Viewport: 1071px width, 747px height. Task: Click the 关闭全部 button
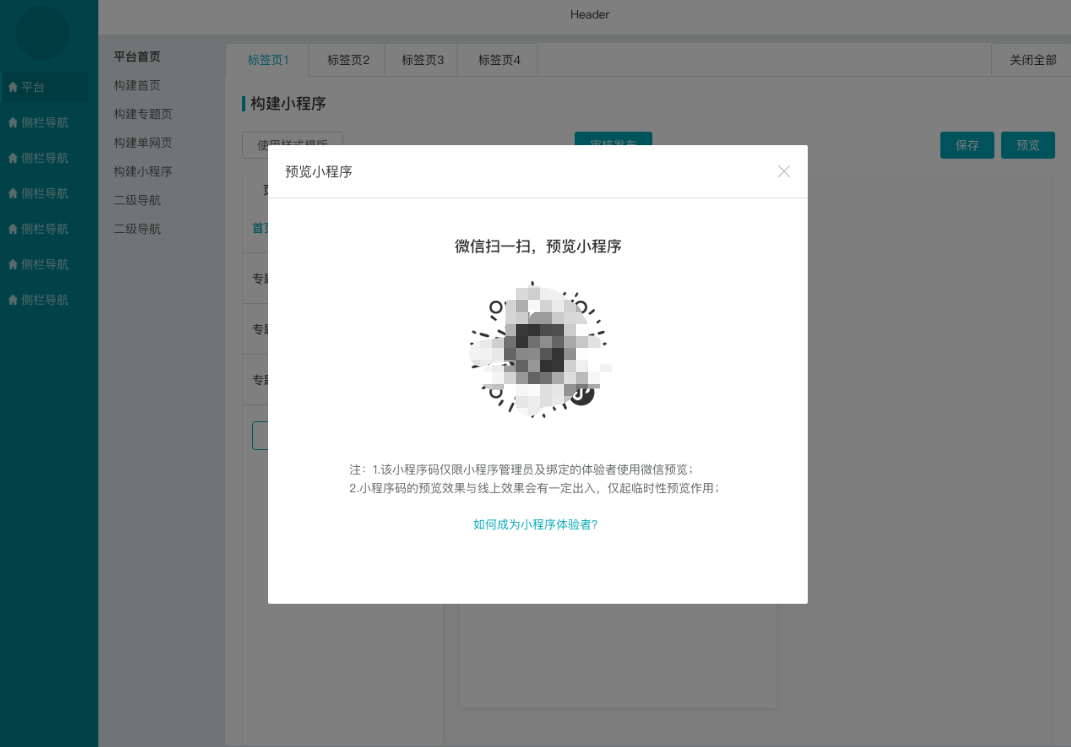(x=1032, y=60)
